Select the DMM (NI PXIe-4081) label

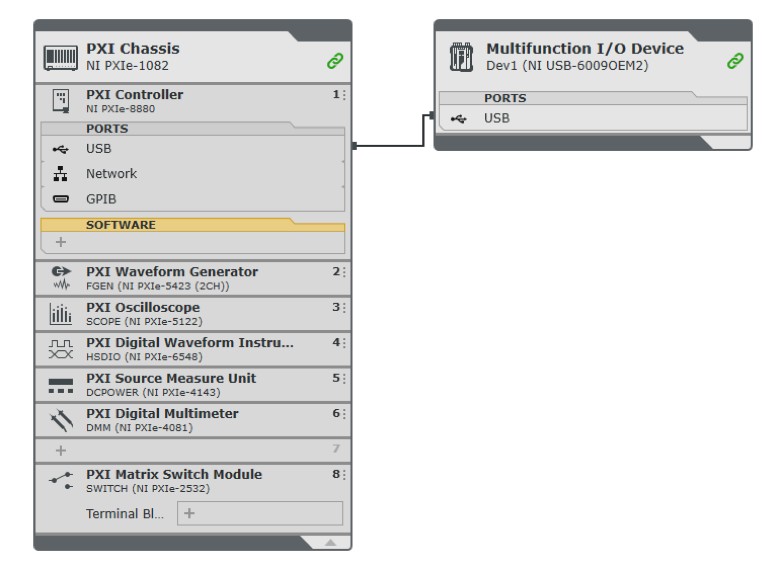pos(139,428)
